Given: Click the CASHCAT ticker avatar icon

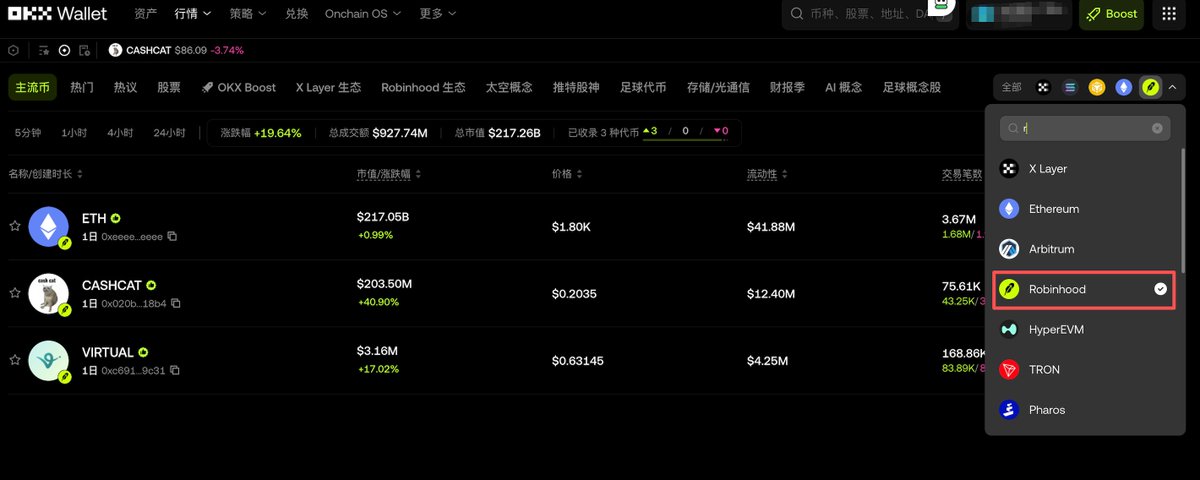Looking at the screenshot, I should tap(115, 50).
